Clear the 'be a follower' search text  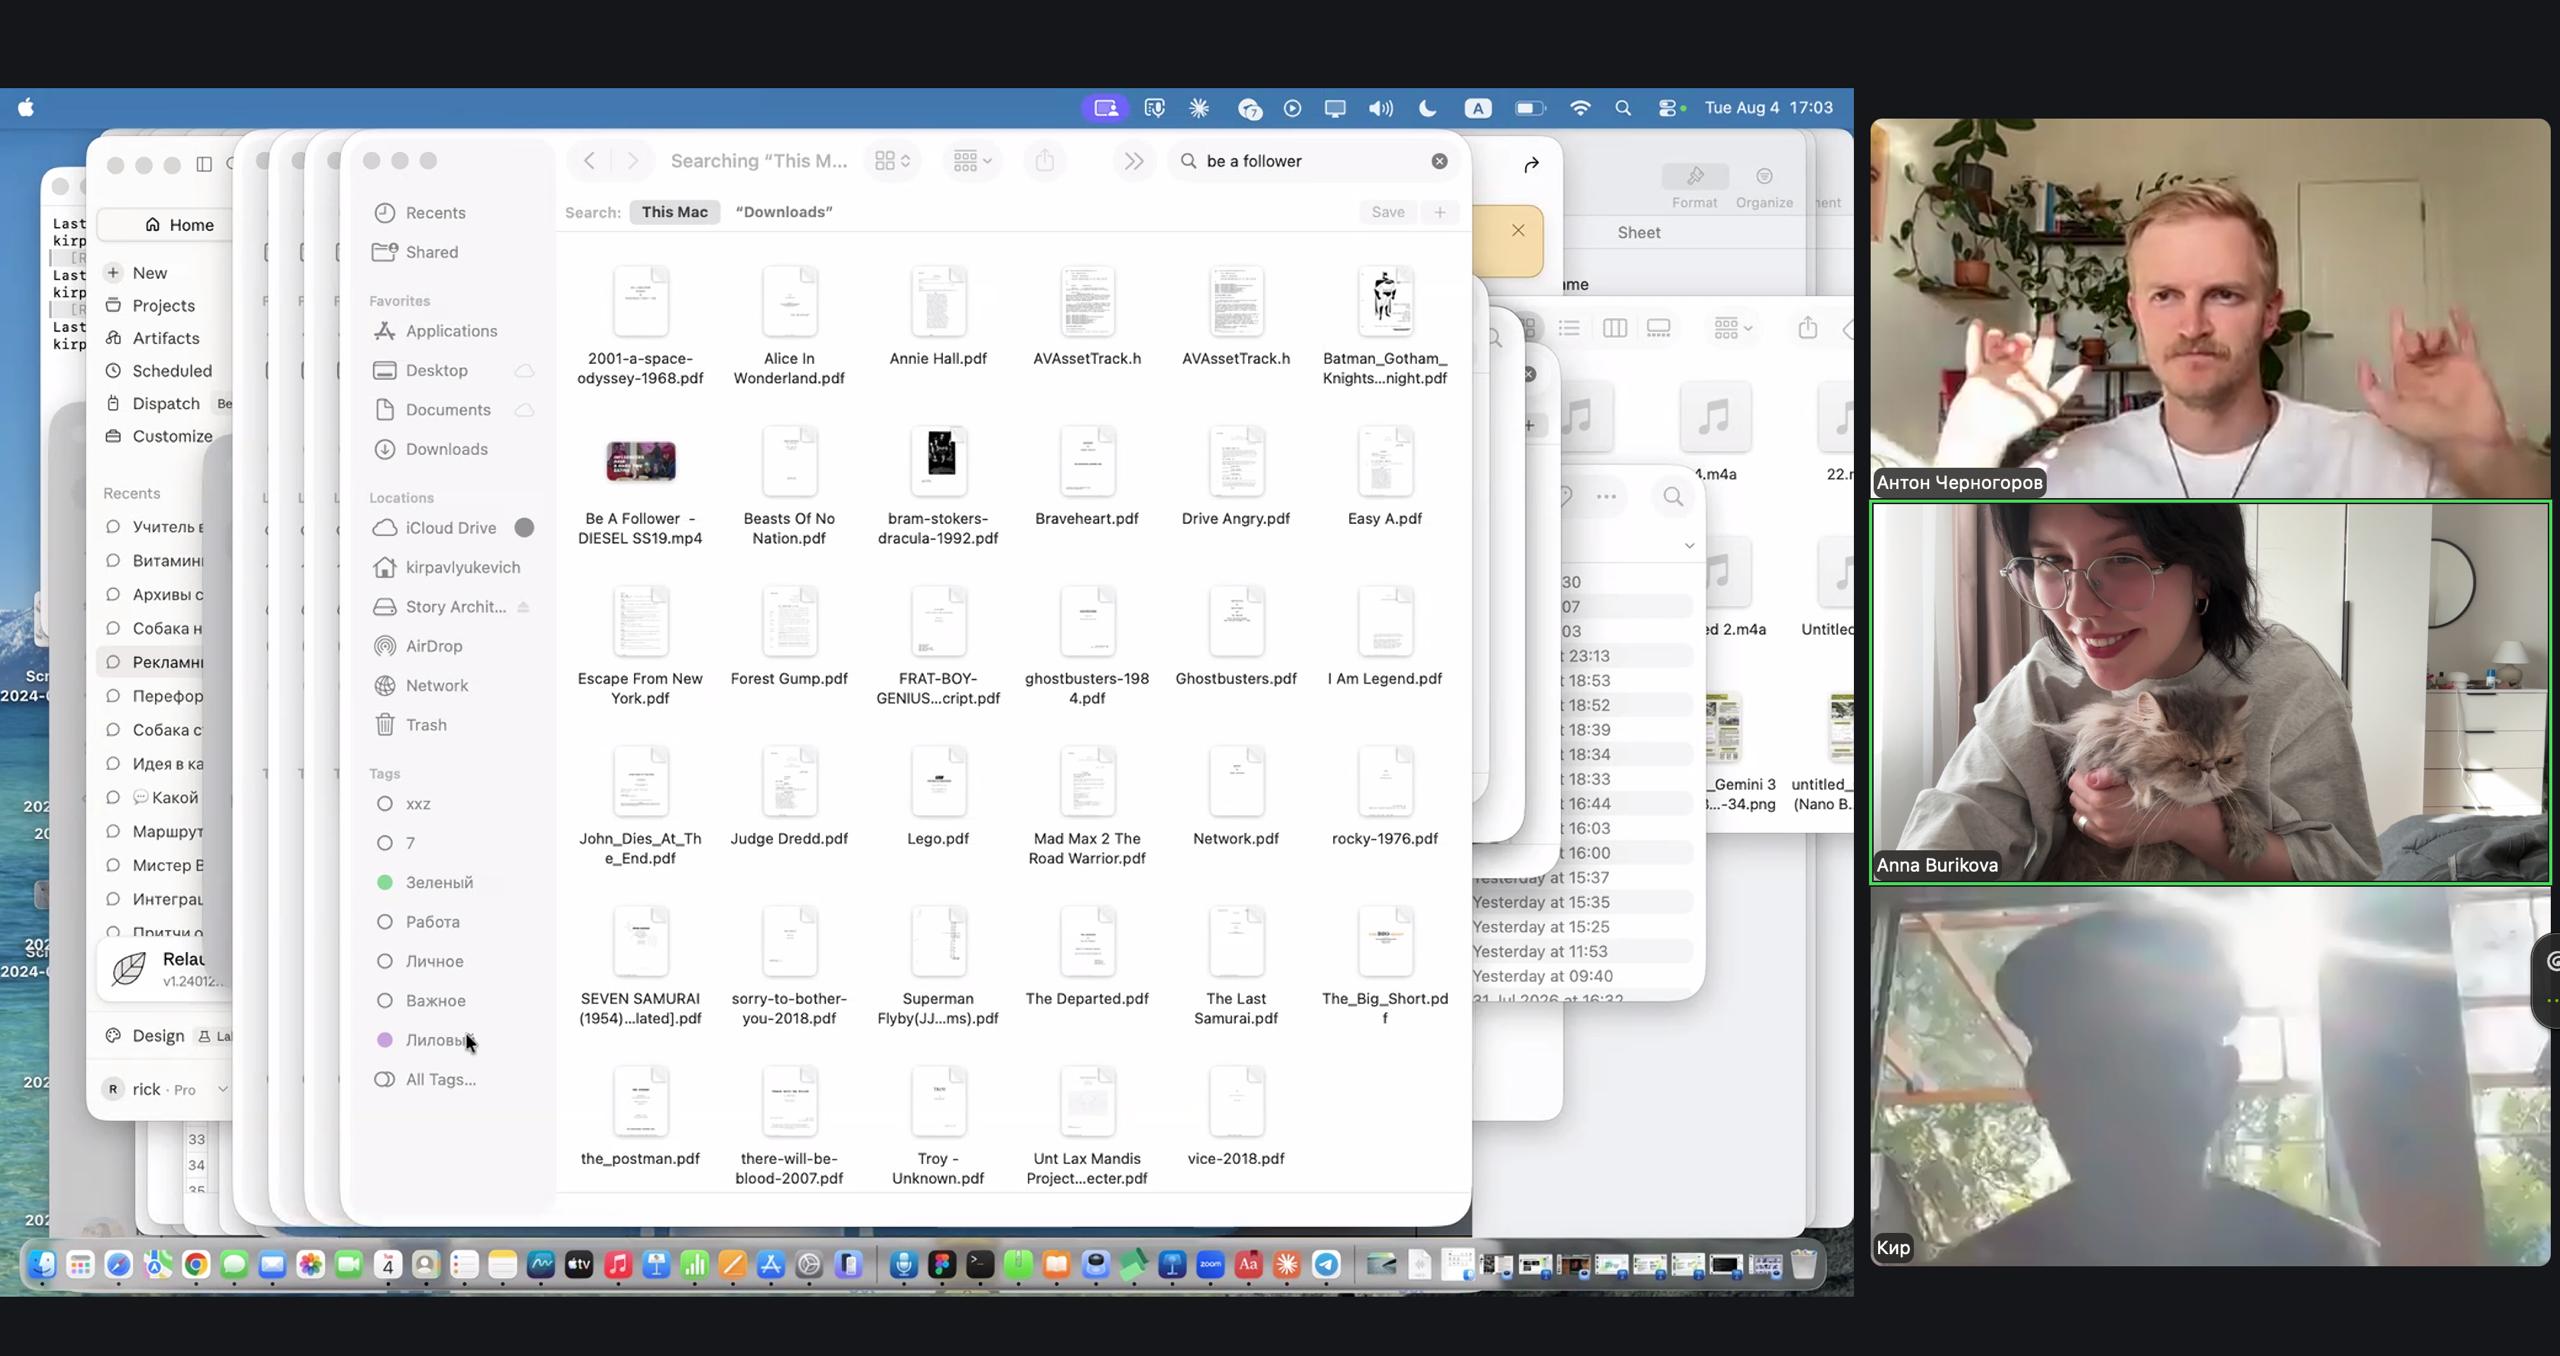tap(1439, 161)
